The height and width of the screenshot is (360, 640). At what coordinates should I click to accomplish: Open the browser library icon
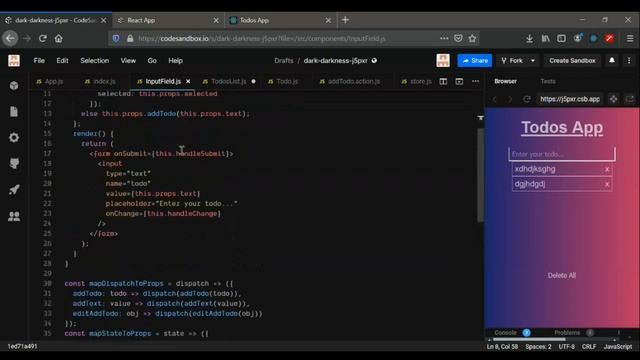pos(546,38)
